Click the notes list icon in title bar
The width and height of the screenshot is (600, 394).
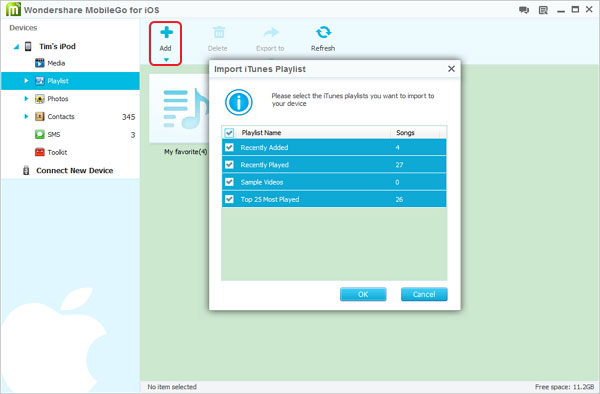(x=543, y=10)
